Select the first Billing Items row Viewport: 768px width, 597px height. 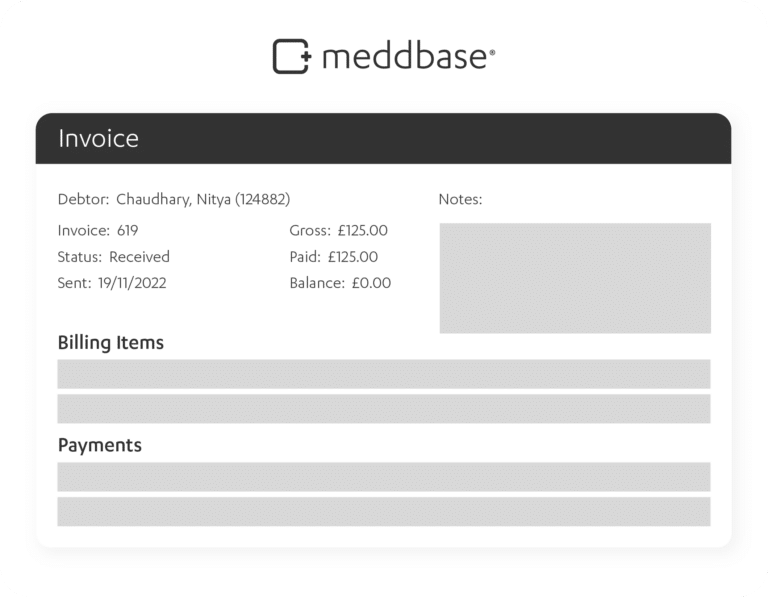tap(384, 374)
